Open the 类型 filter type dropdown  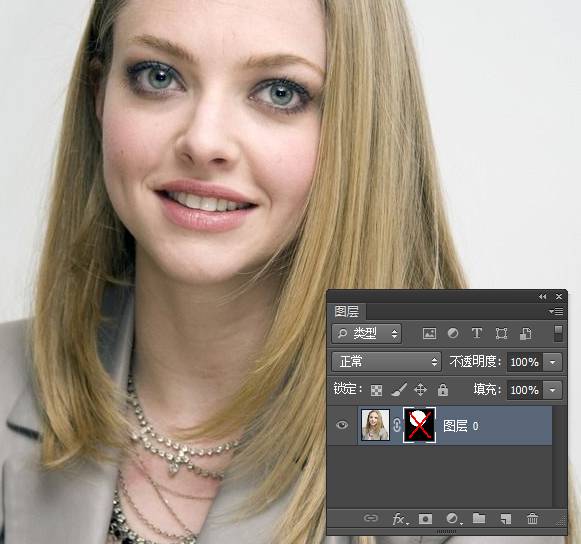click(x=366, y=334)
